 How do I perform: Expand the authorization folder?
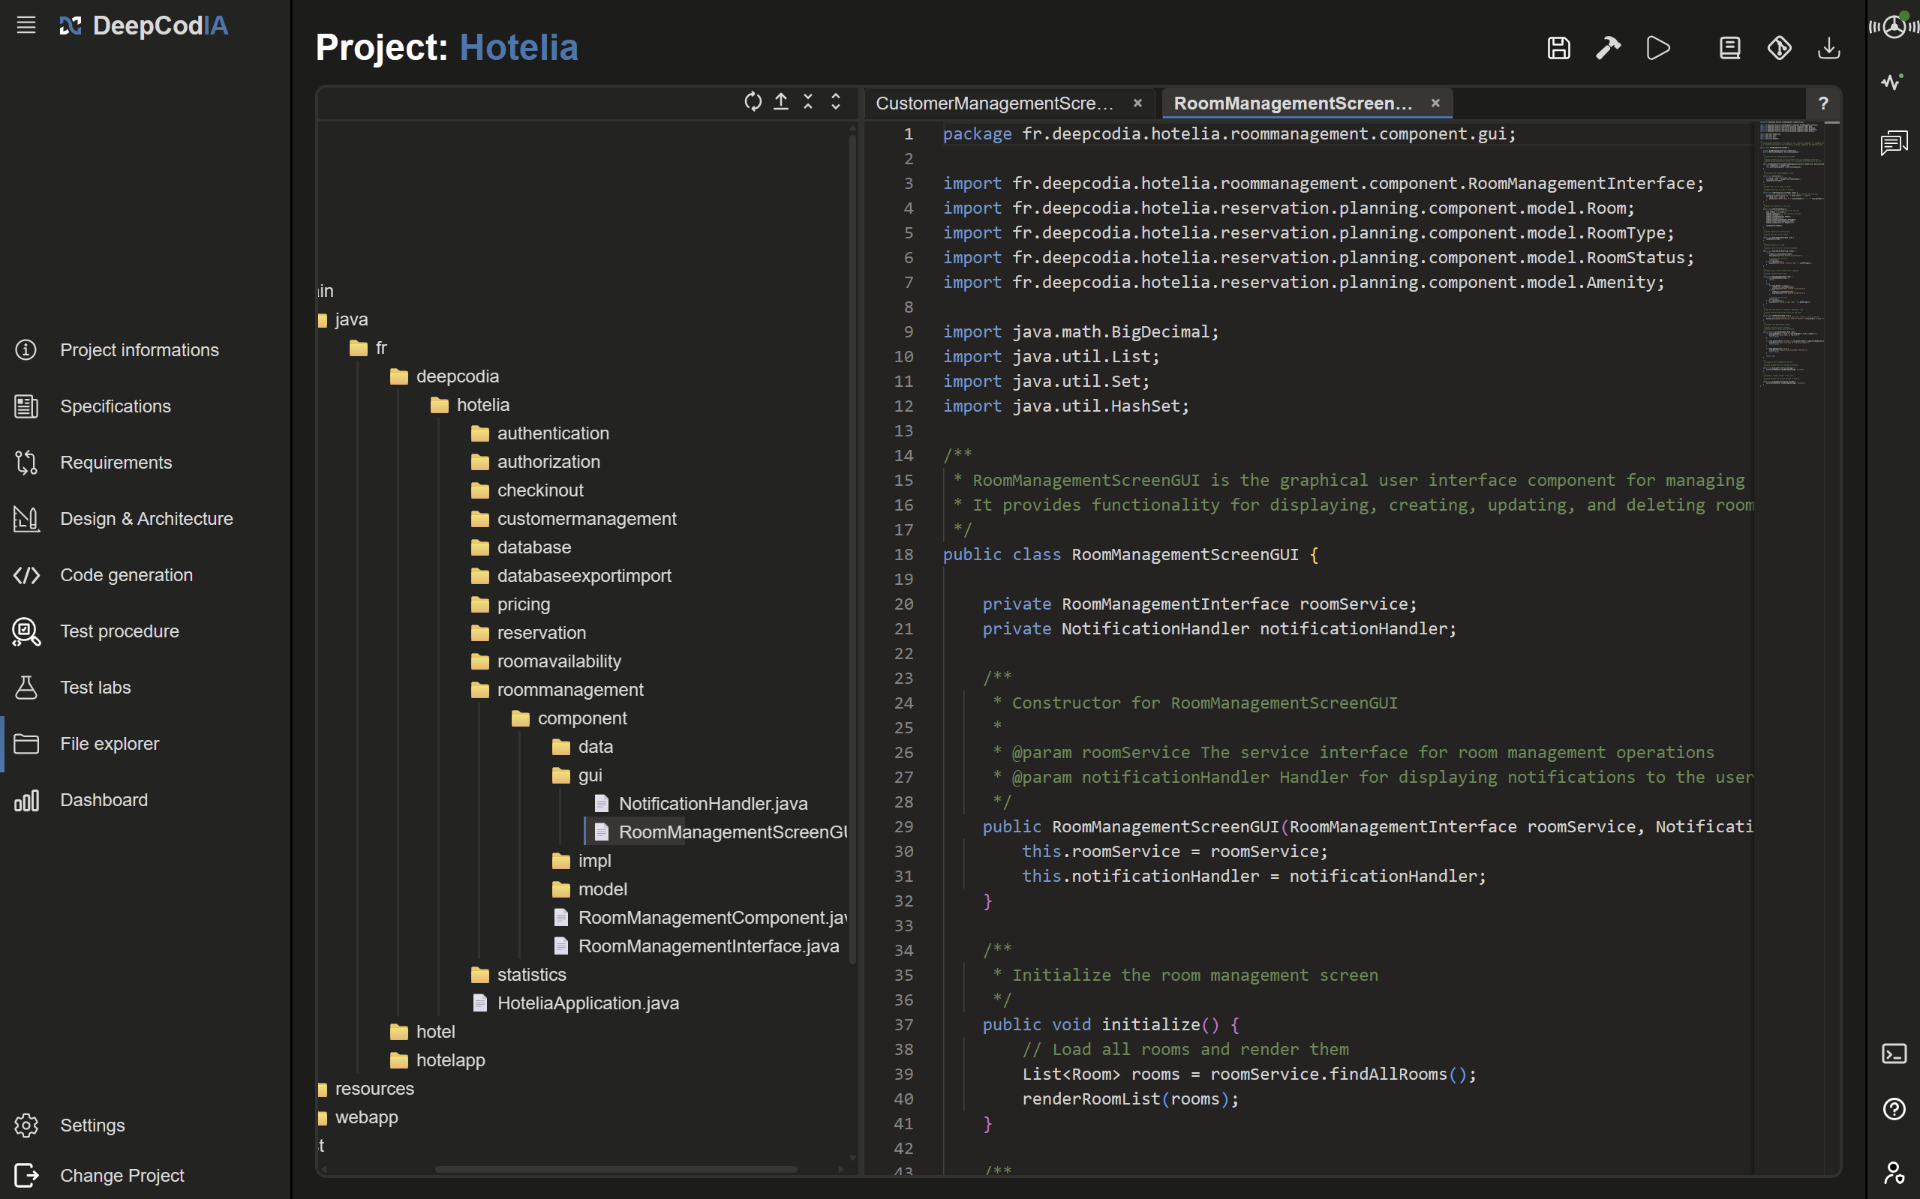(x=536, y=462)
